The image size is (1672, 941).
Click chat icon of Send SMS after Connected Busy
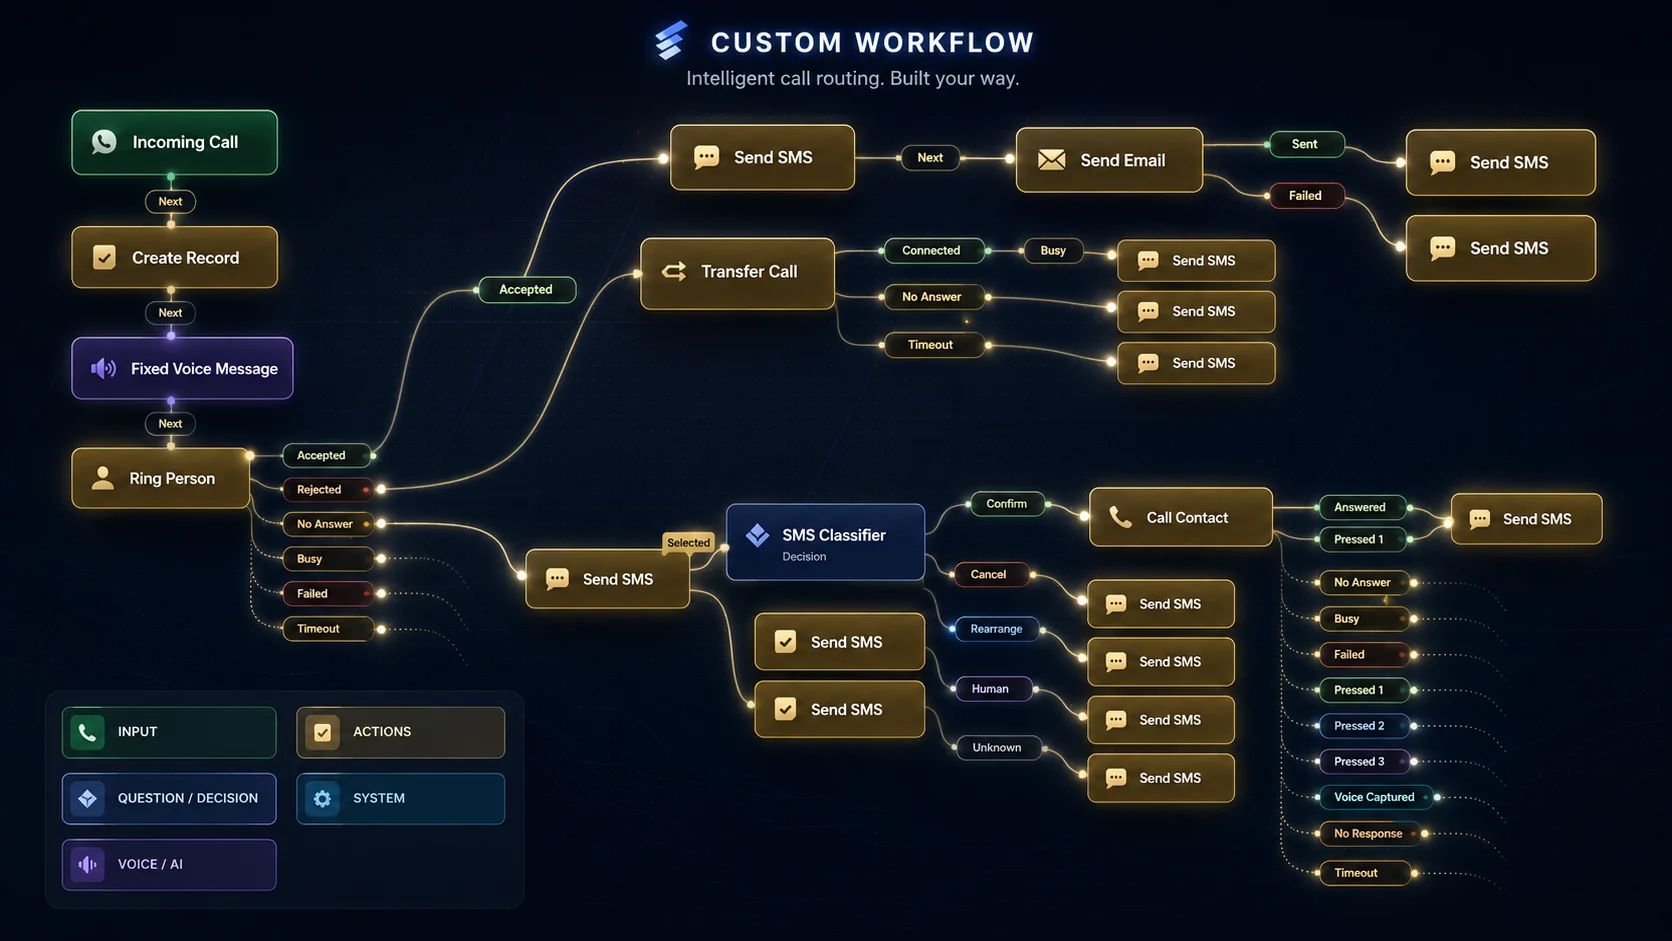point(1148,260)
